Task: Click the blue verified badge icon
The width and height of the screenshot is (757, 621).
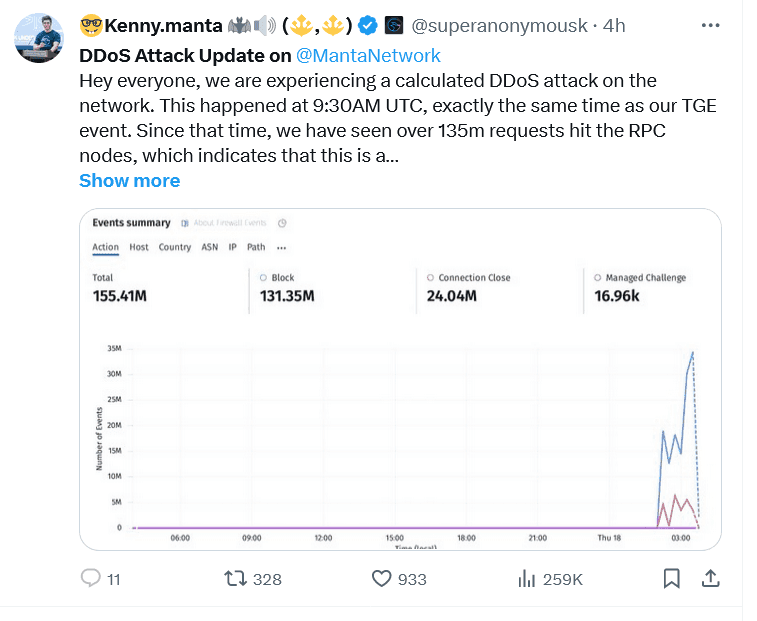Action: pyautogui.click(x=367, y=26)
